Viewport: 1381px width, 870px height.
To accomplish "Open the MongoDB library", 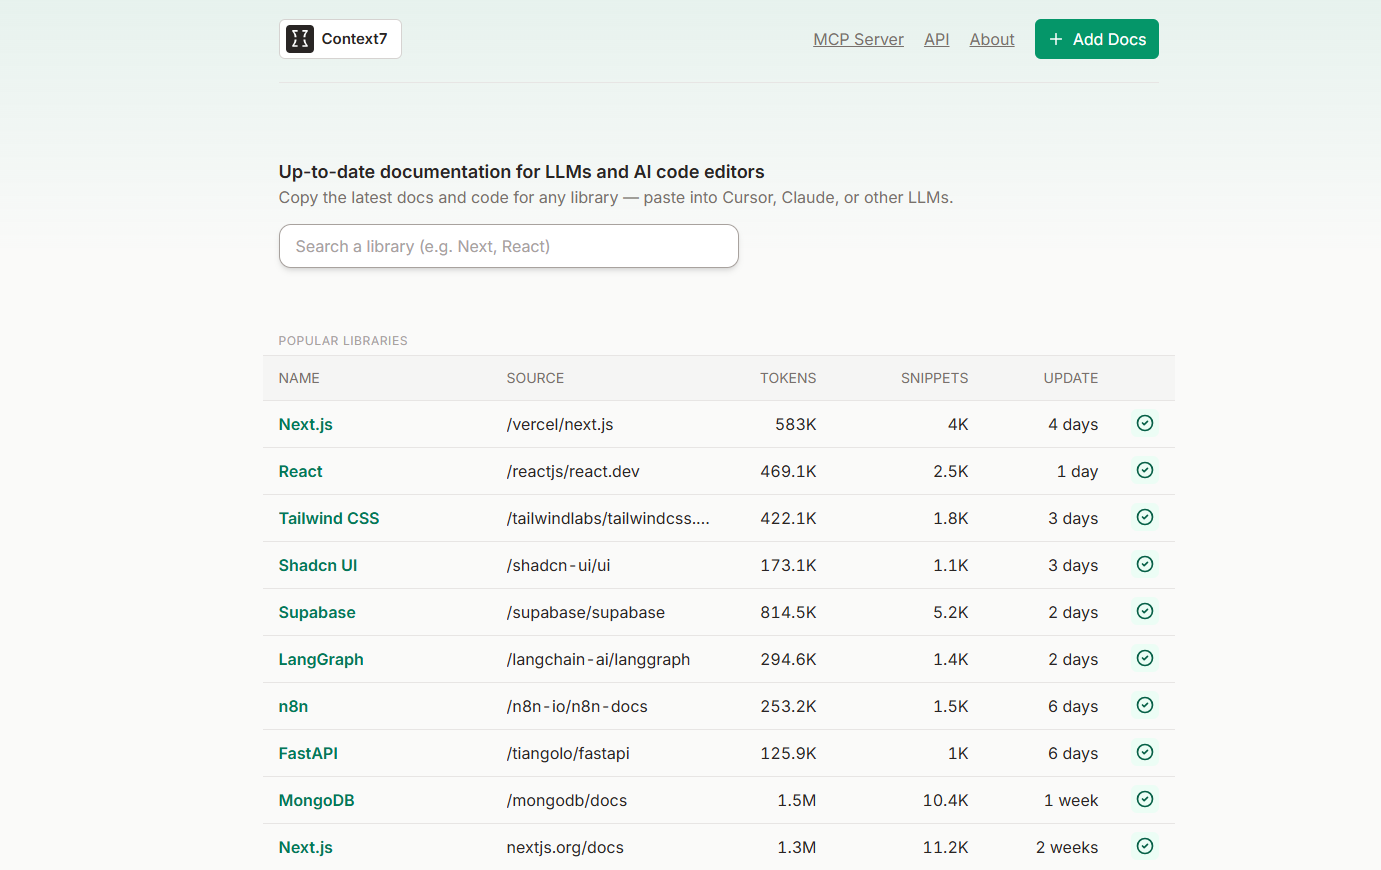I will tap(316, 800).
